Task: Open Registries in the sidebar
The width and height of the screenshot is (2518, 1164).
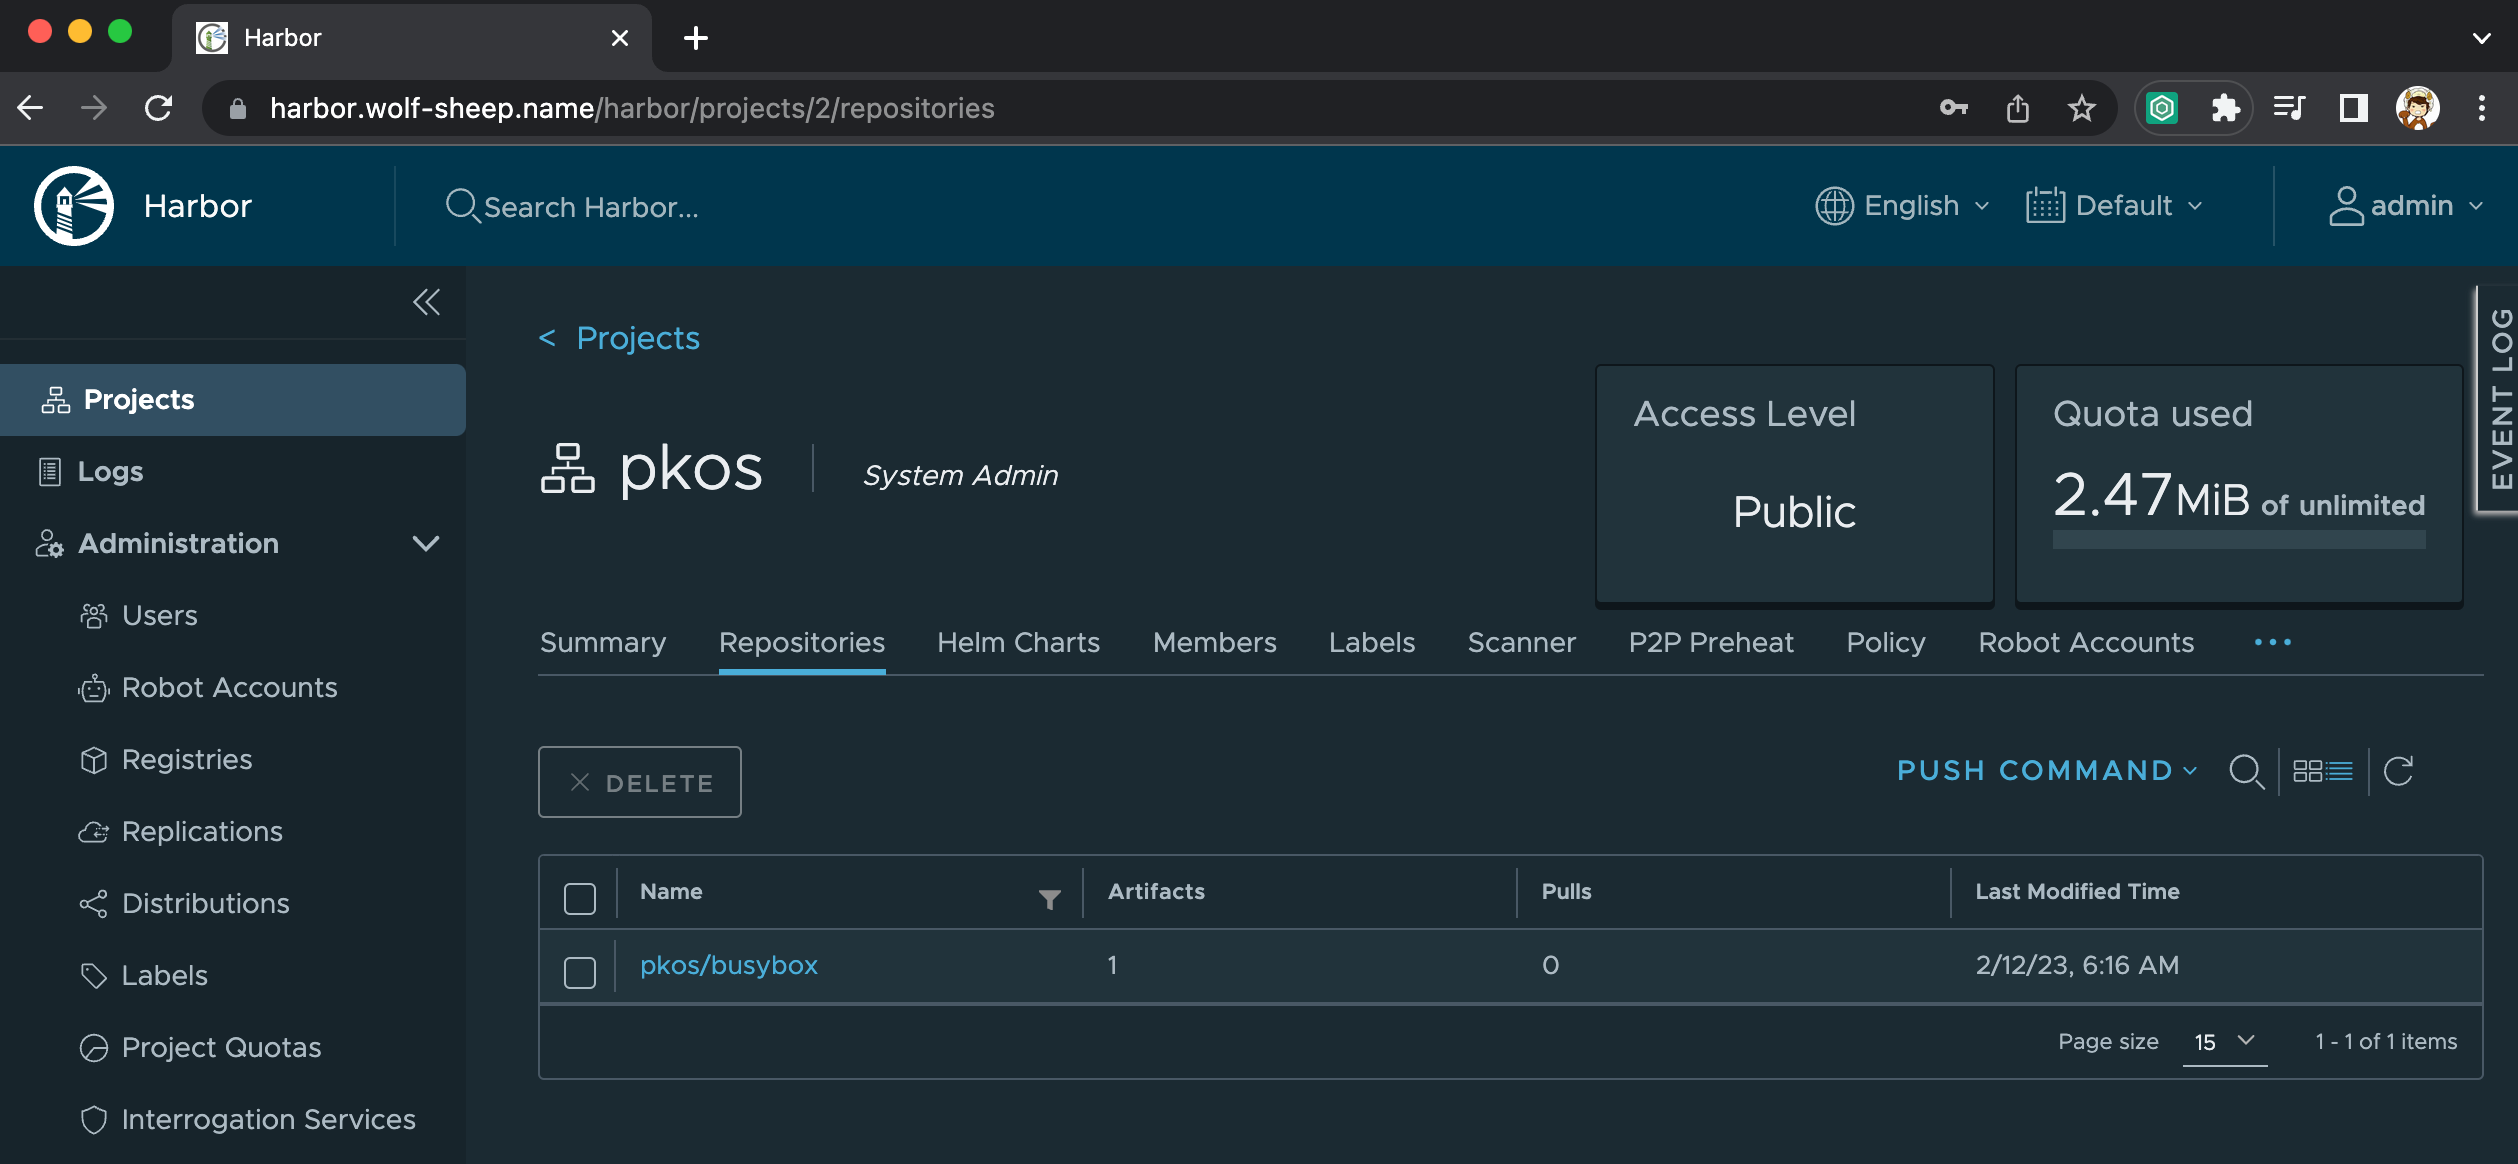Action: [186, 759]
